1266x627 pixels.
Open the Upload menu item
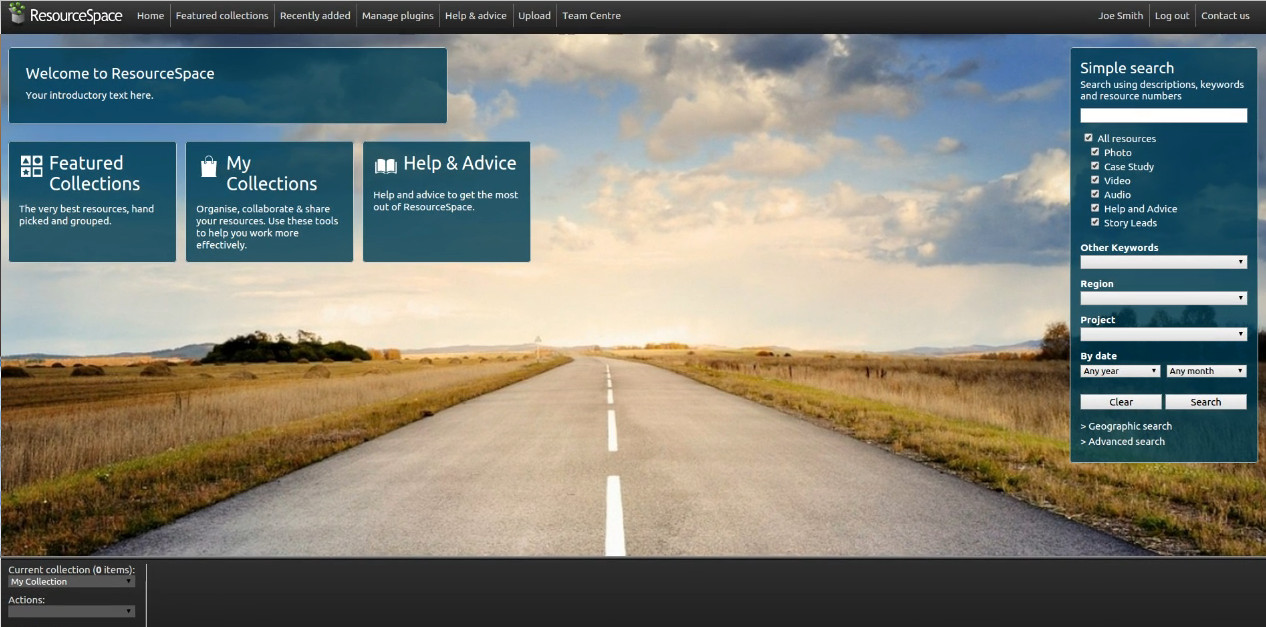(x=534, y=15)
